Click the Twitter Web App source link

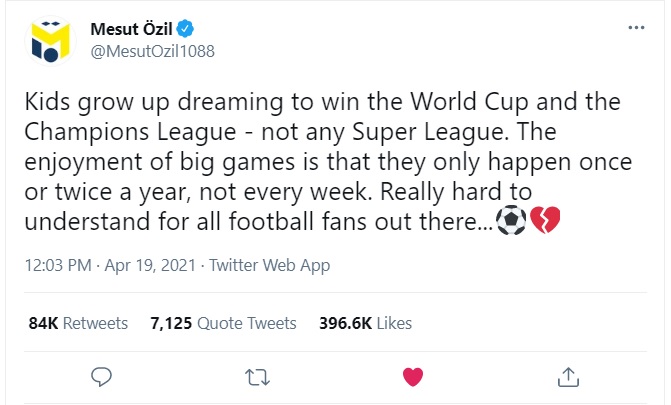(270, 266)
